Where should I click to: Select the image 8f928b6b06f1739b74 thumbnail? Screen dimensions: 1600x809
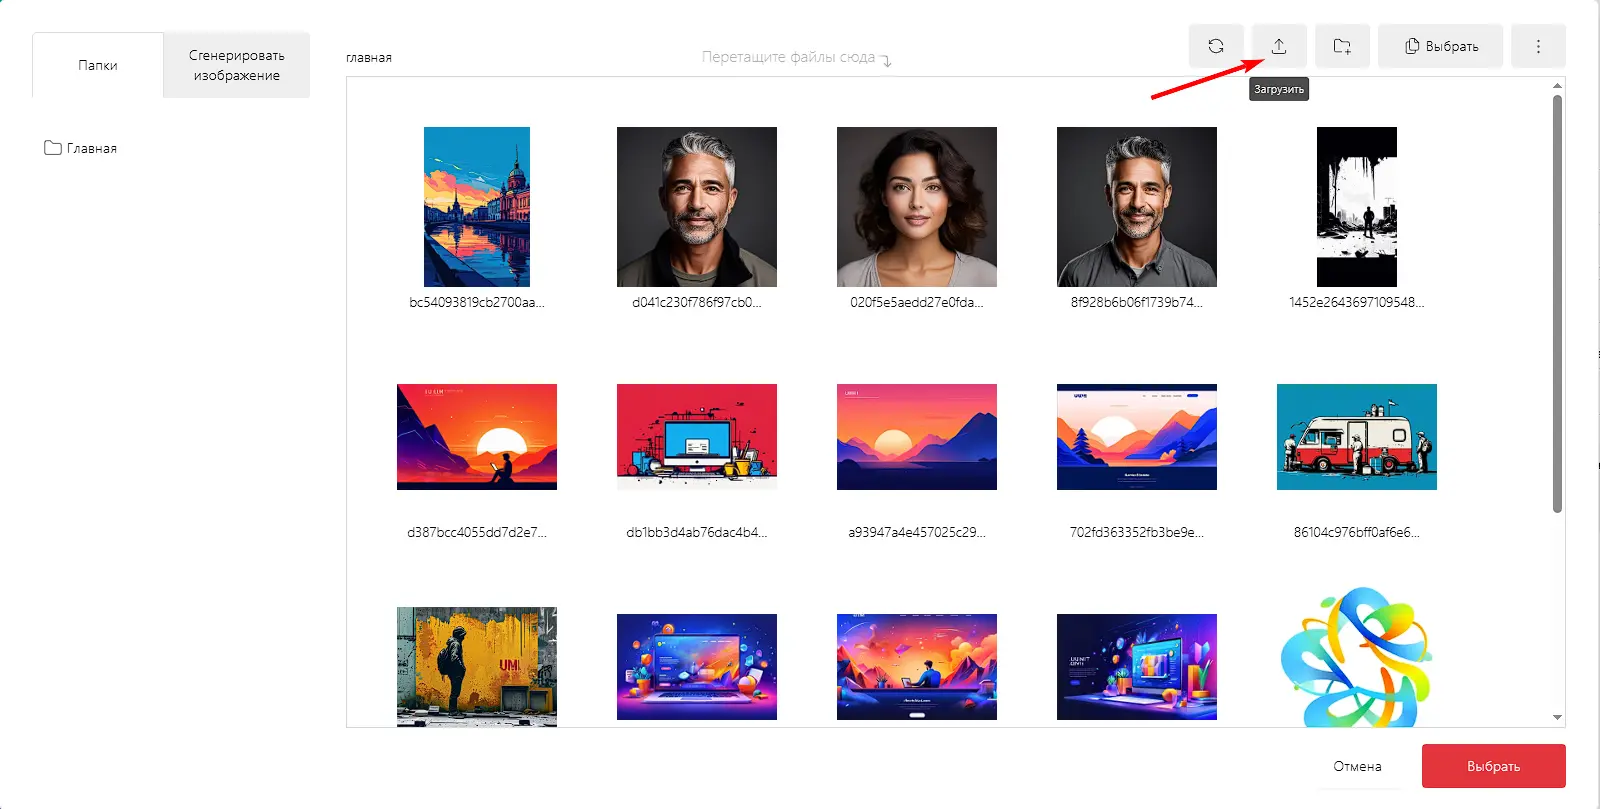click(x=1137, y=207)
